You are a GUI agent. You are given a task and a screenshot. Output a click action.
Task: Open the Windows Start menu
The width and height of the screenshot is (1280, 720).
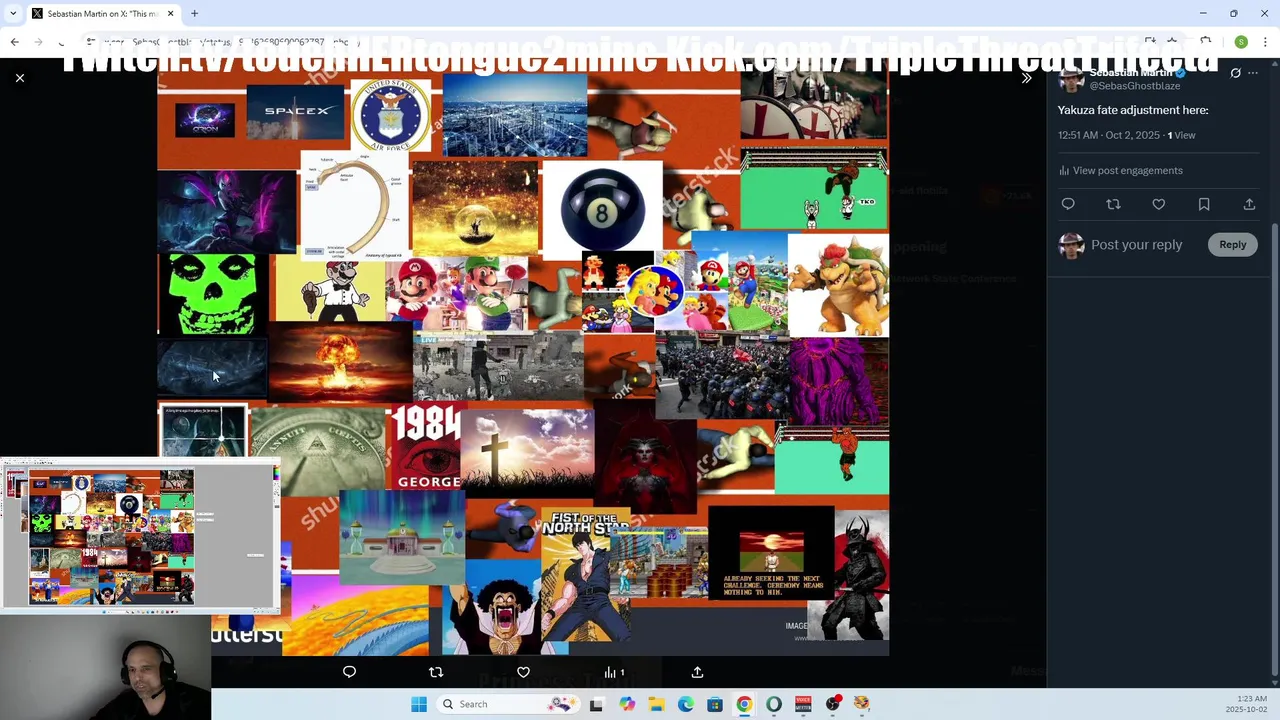pos(419,704)
